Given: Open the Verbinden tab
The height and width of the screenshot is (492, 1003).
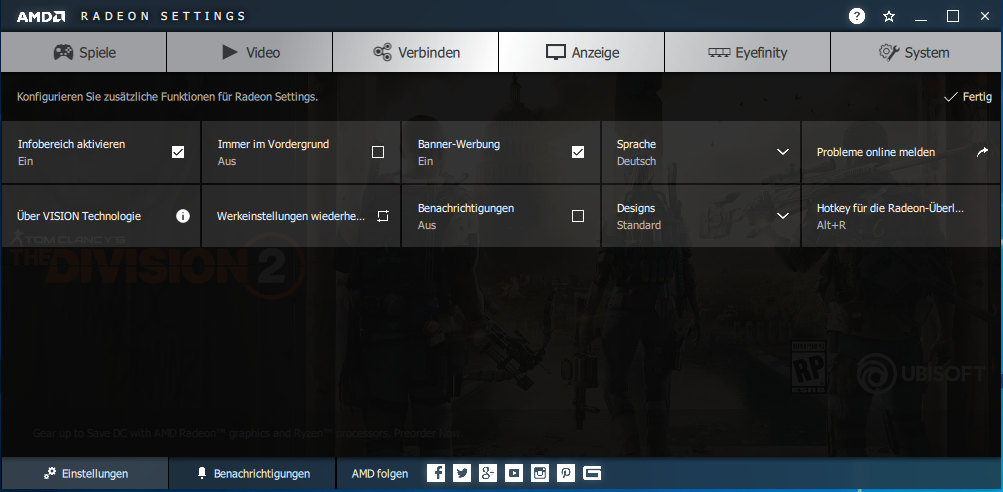Looking at the screenshot, I should coord(416,52).
